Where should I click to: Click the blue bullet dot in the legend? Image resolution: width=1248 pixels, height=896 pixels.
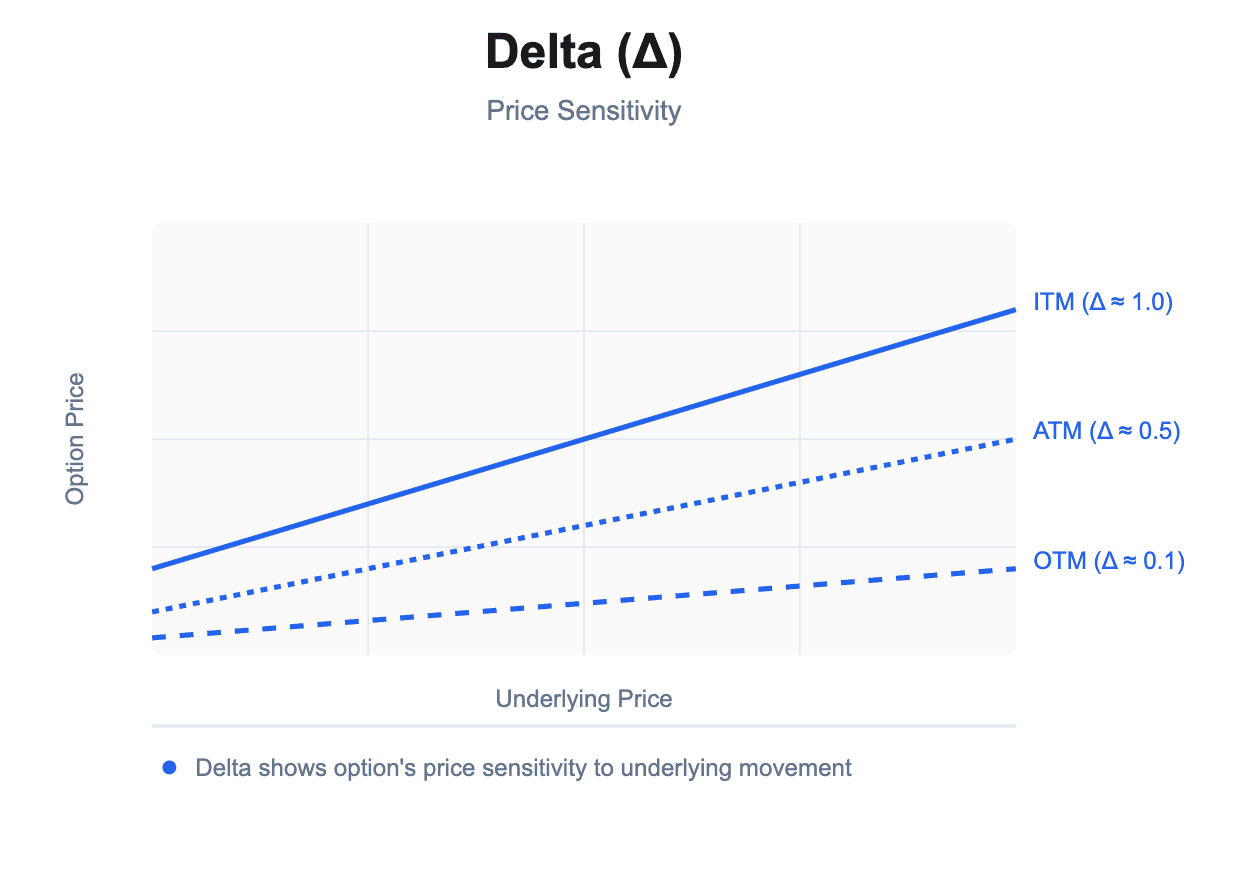(x=169, y=768)
